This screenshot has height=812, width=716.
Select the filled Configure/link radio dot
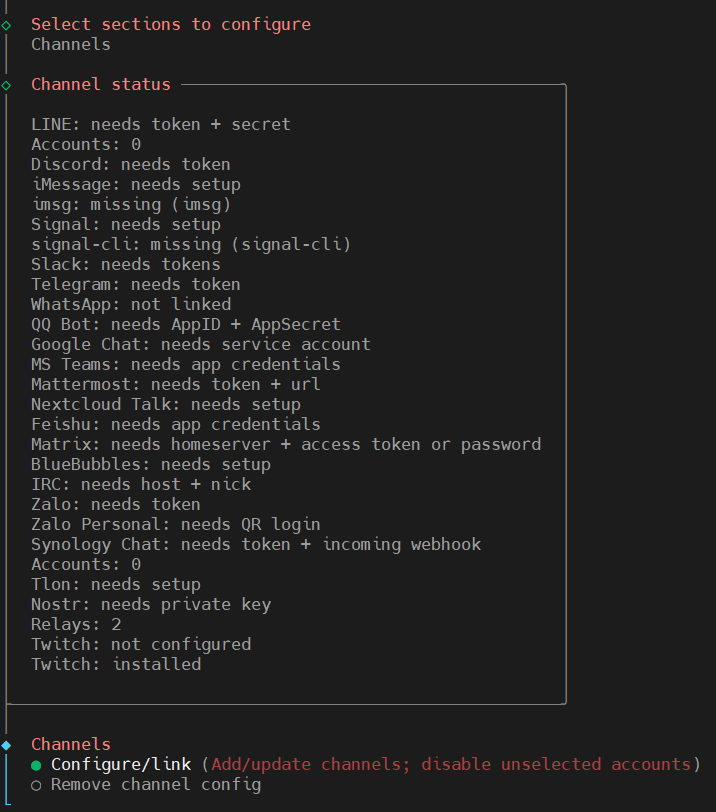click(36, 765)
